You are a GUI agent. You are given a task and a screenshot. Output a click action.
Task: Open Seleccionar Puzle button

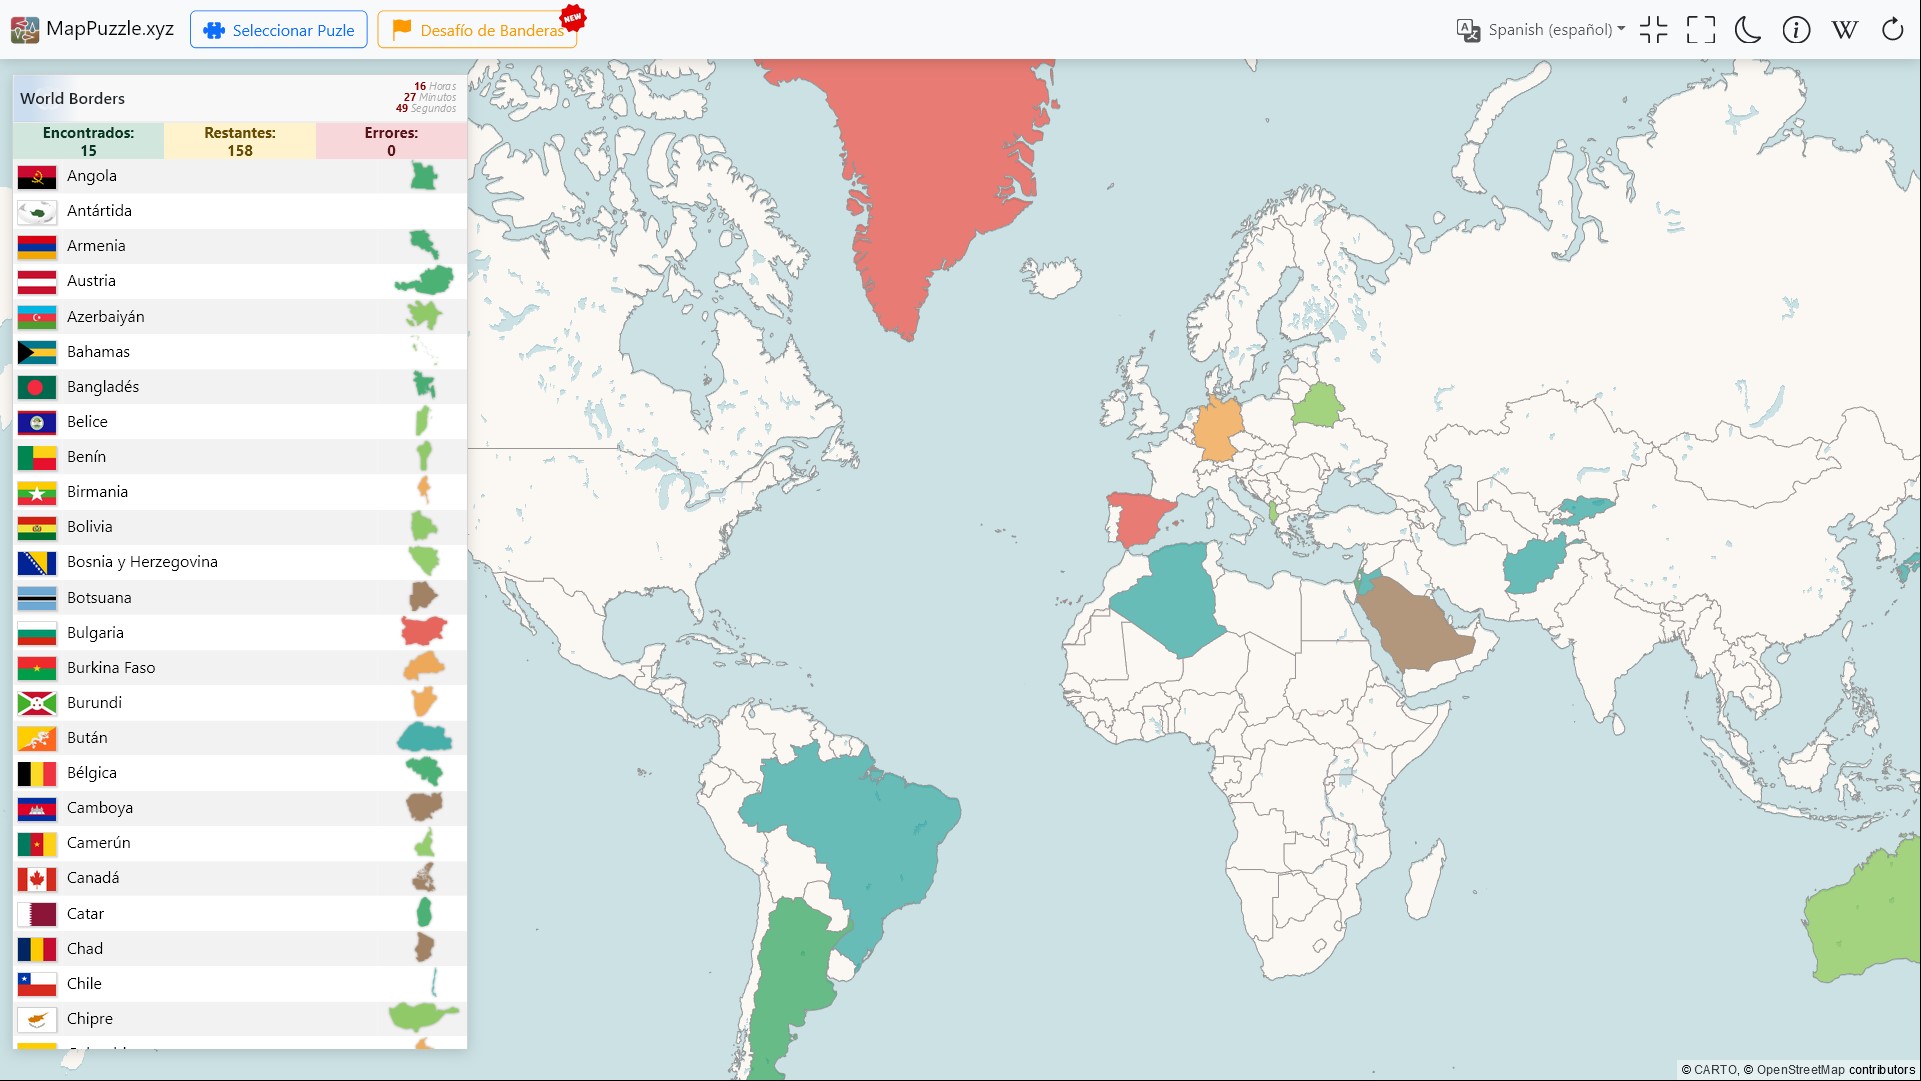(279, 30)
